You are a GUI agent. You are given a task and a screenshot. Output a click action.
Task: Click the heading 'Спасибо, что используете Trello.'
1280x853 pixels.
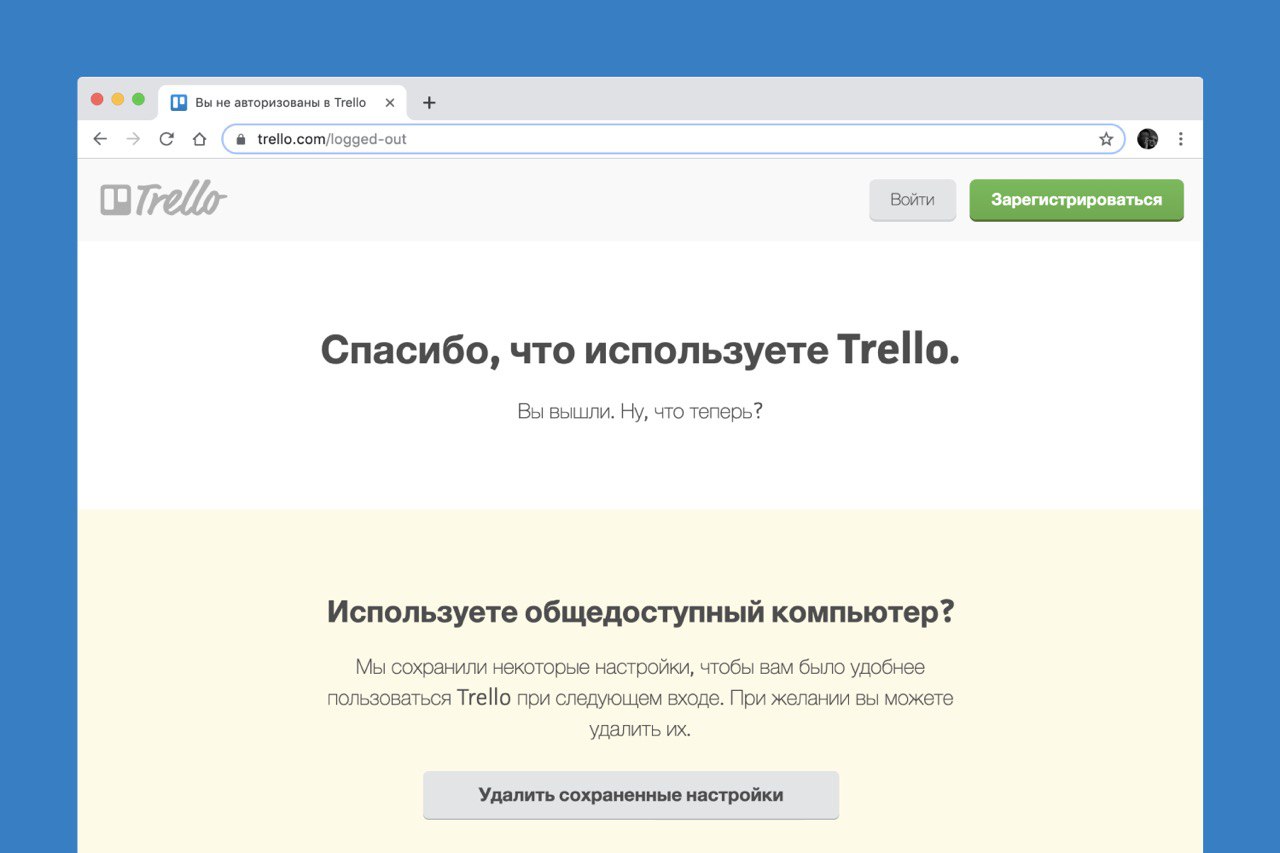640,350
